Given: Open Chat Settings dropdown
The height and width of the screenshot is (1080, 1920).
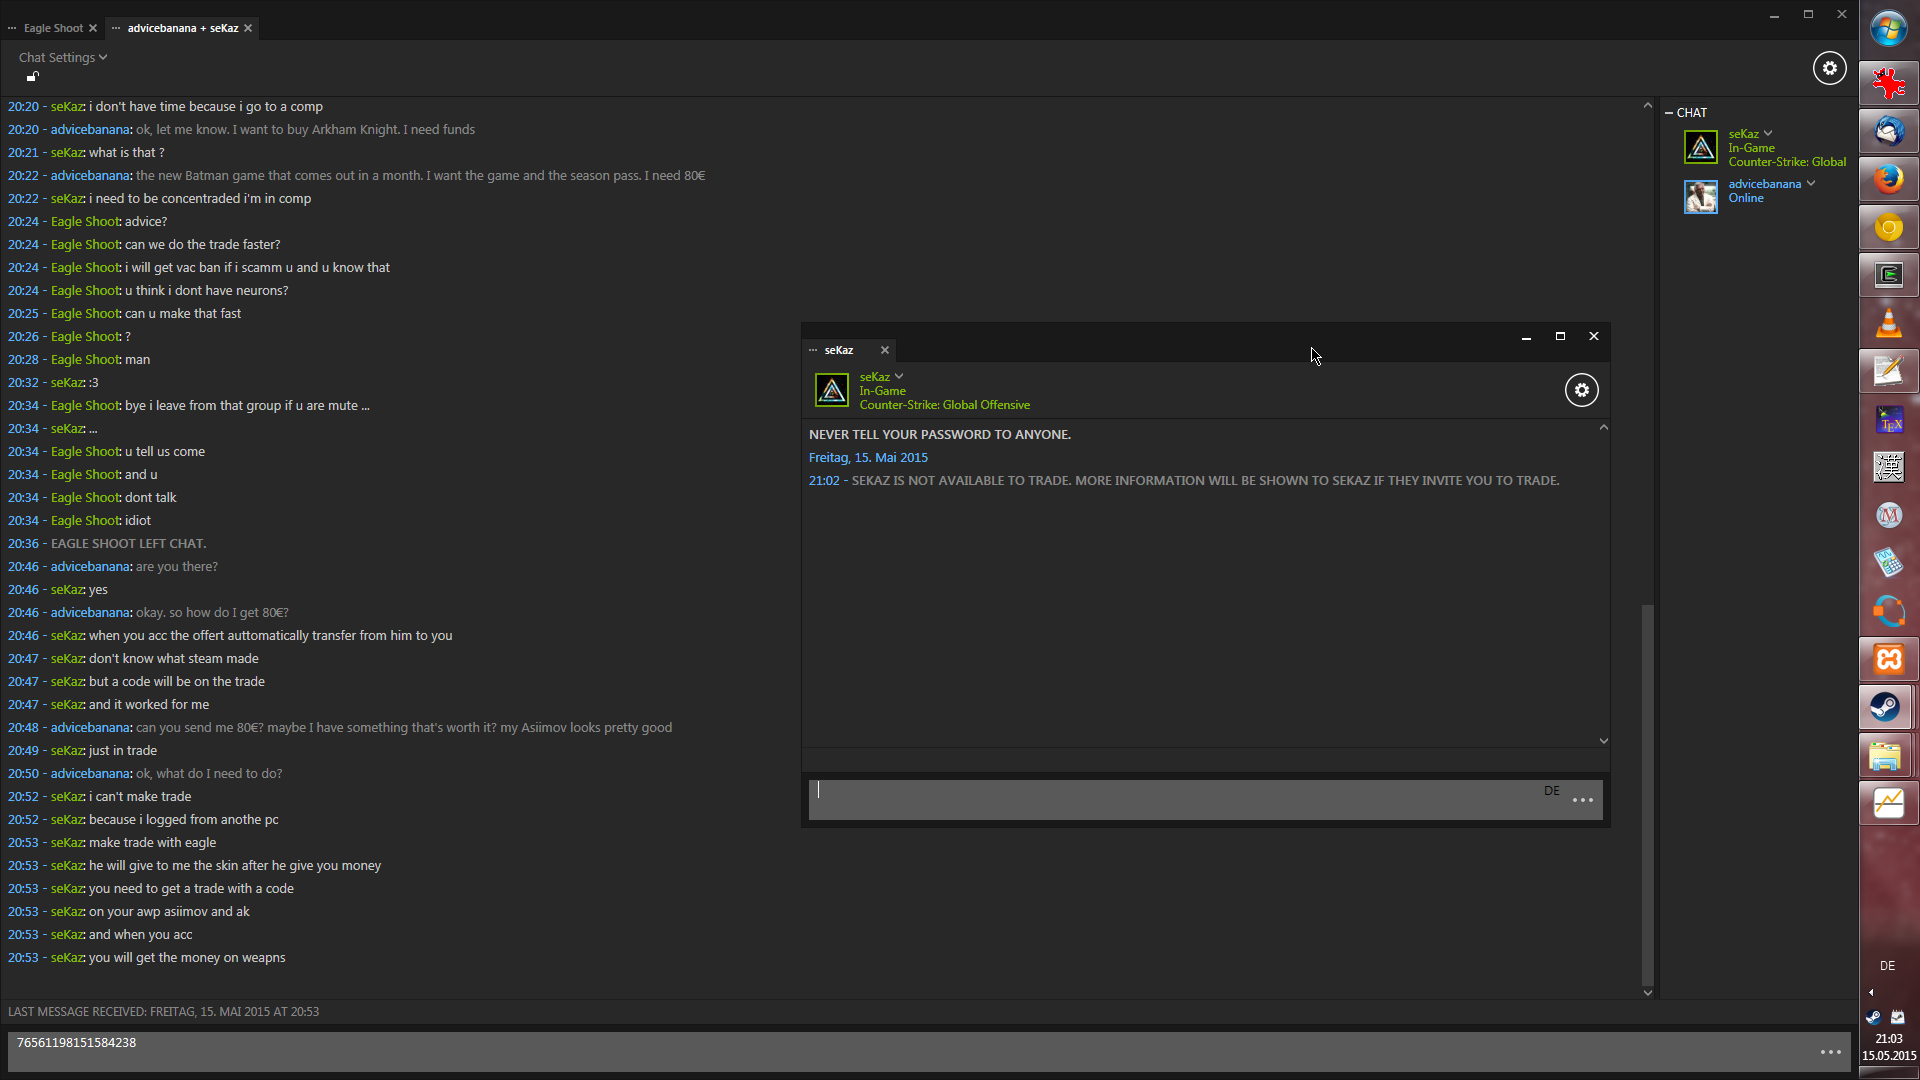Looking at the screenshot, I should tap(63, 58).
